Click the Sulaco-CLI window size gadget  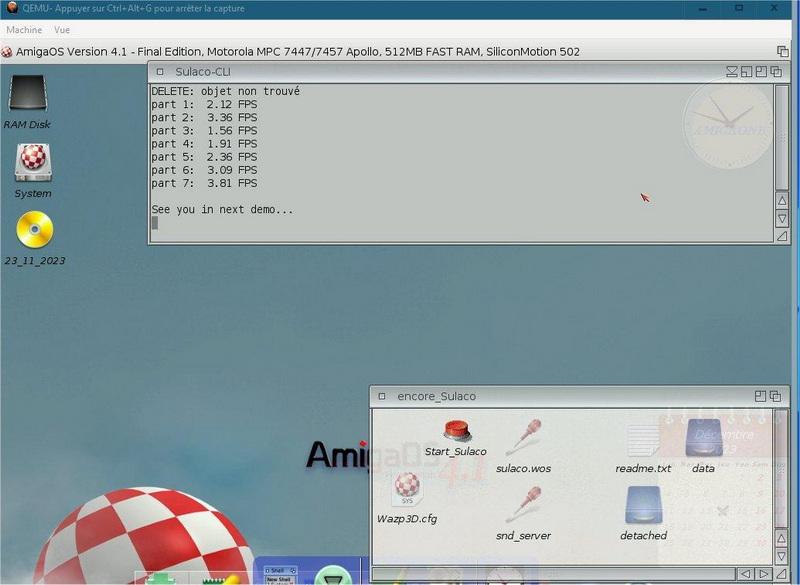tap(782, 236)
